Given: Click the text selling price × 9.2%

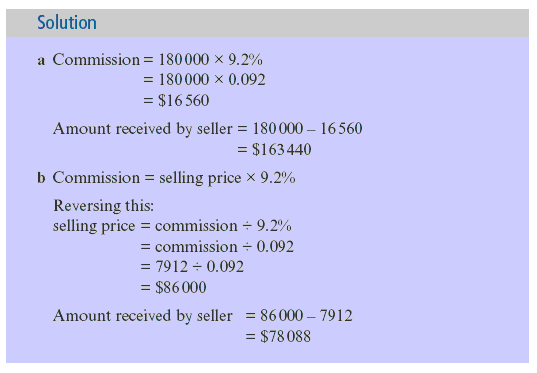Looking at the screenshot, I should pos(227,178).
